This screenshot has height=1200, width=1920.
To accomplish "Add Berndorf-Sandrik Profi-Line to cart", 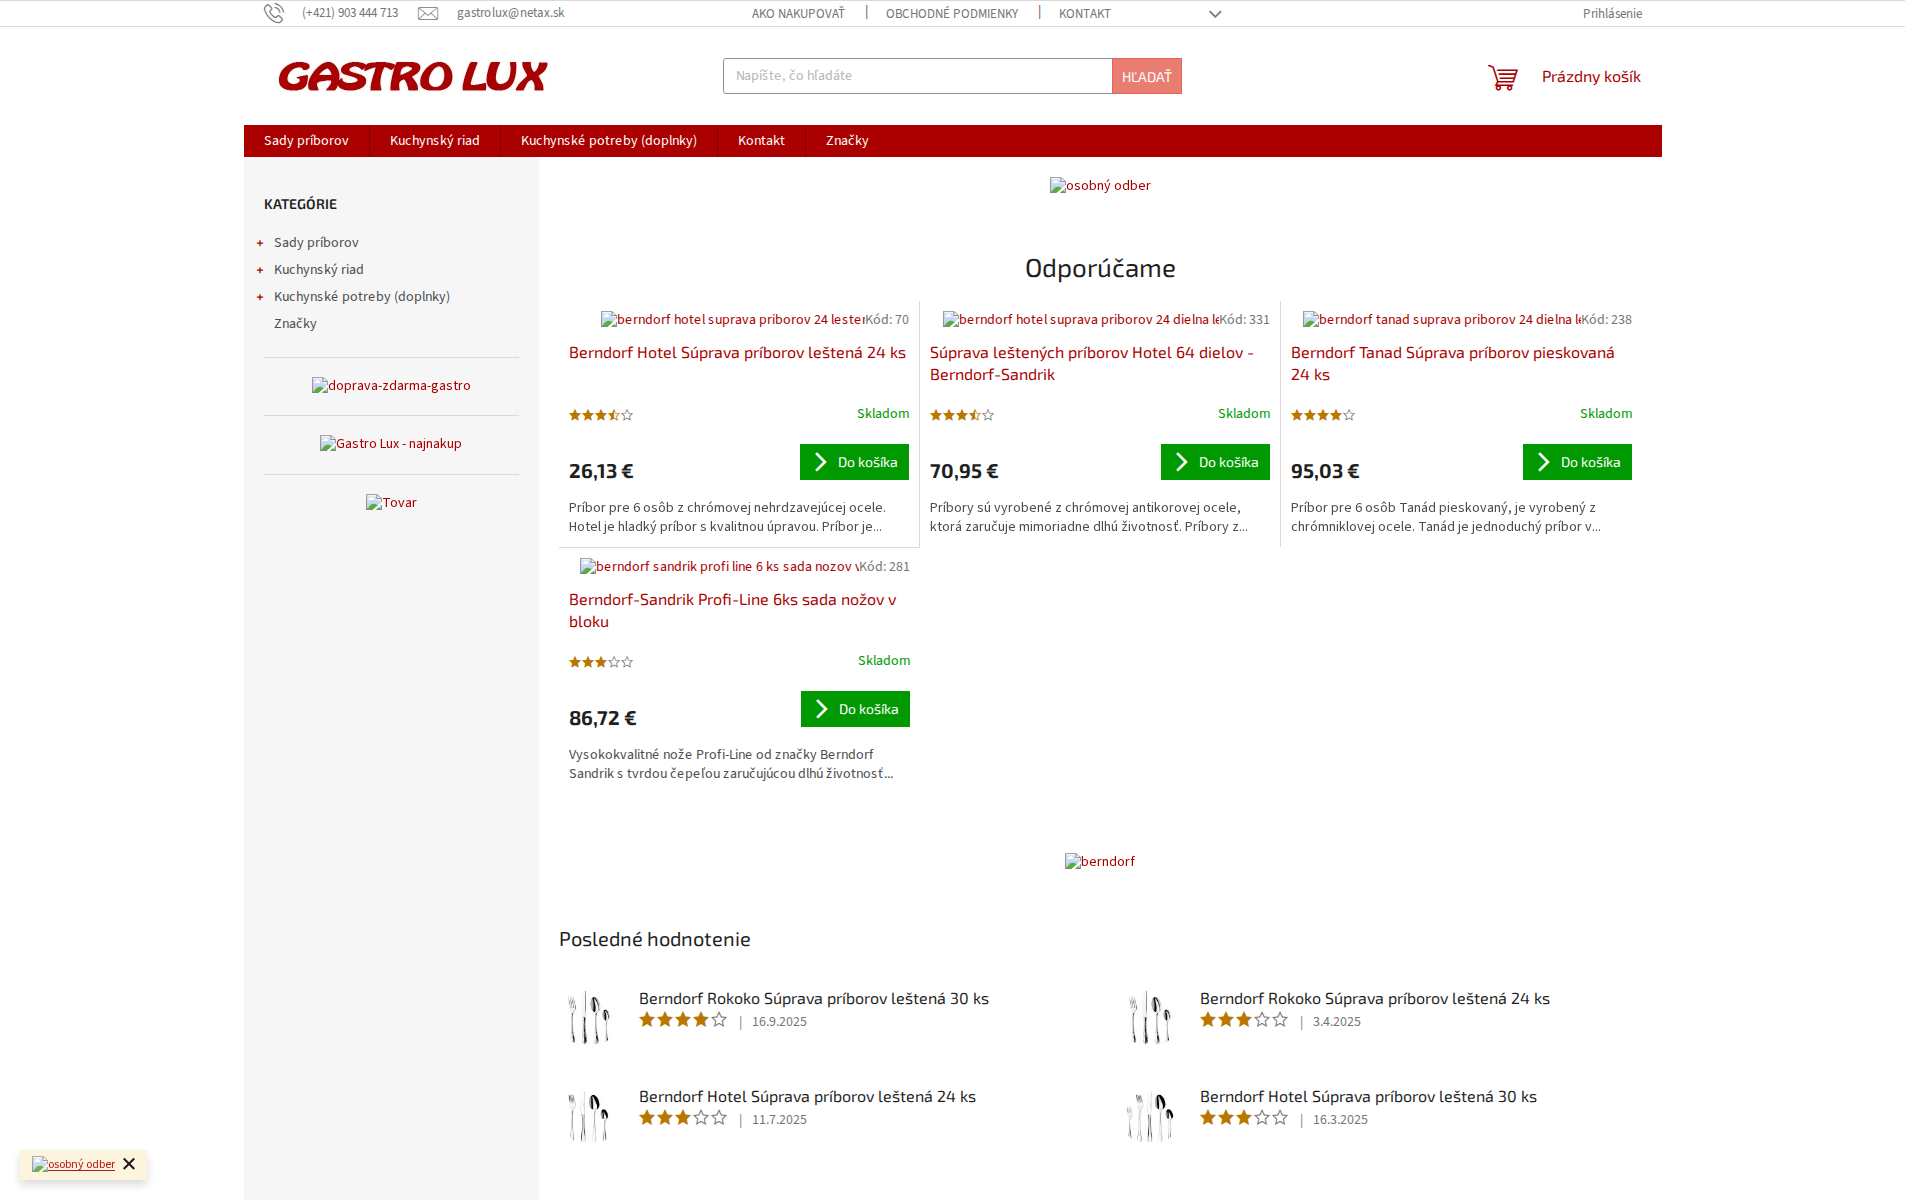I will tap(855, 709).
